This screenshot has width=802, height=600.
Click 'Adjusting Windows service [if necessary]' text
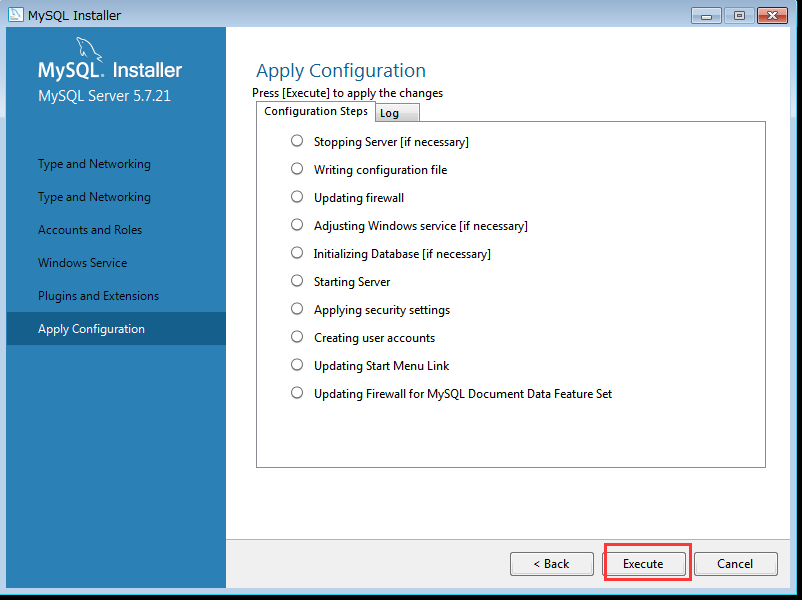tap(421, 226)
